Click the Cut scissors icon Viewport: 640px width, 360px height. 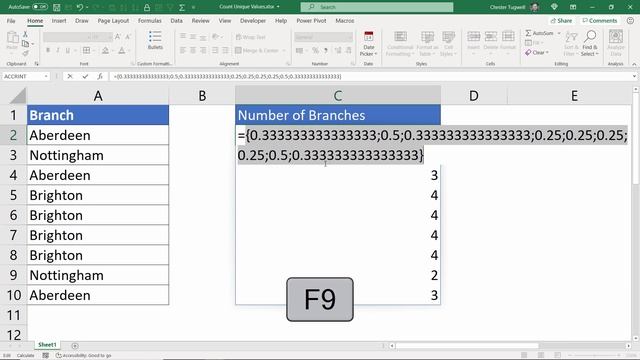coord(25,35)
